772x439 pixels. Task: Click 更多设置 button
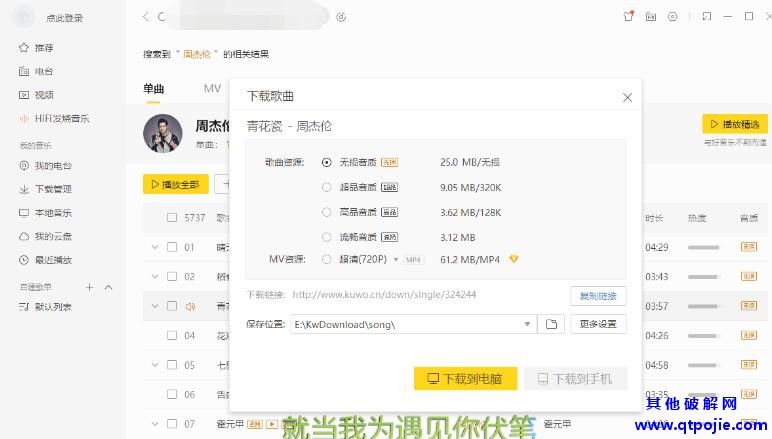pos(598,324)
